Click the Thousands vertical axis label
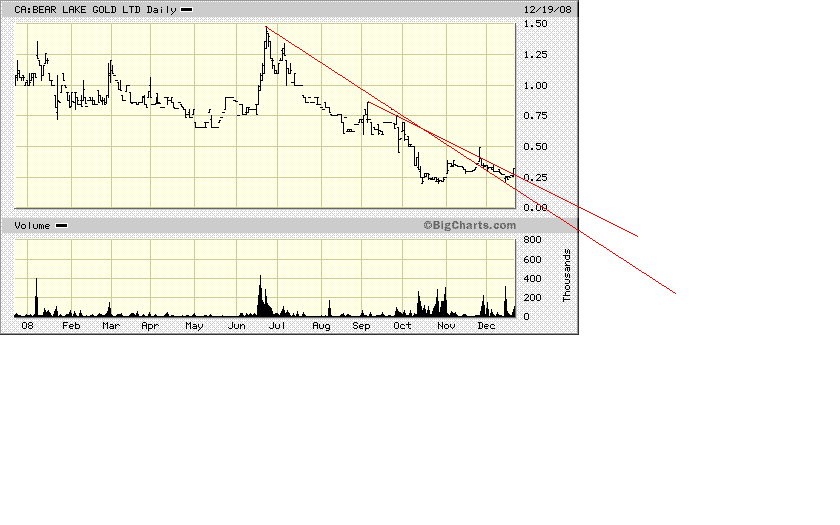This screenshot has height=525, width=840. (x=567, y=275)
